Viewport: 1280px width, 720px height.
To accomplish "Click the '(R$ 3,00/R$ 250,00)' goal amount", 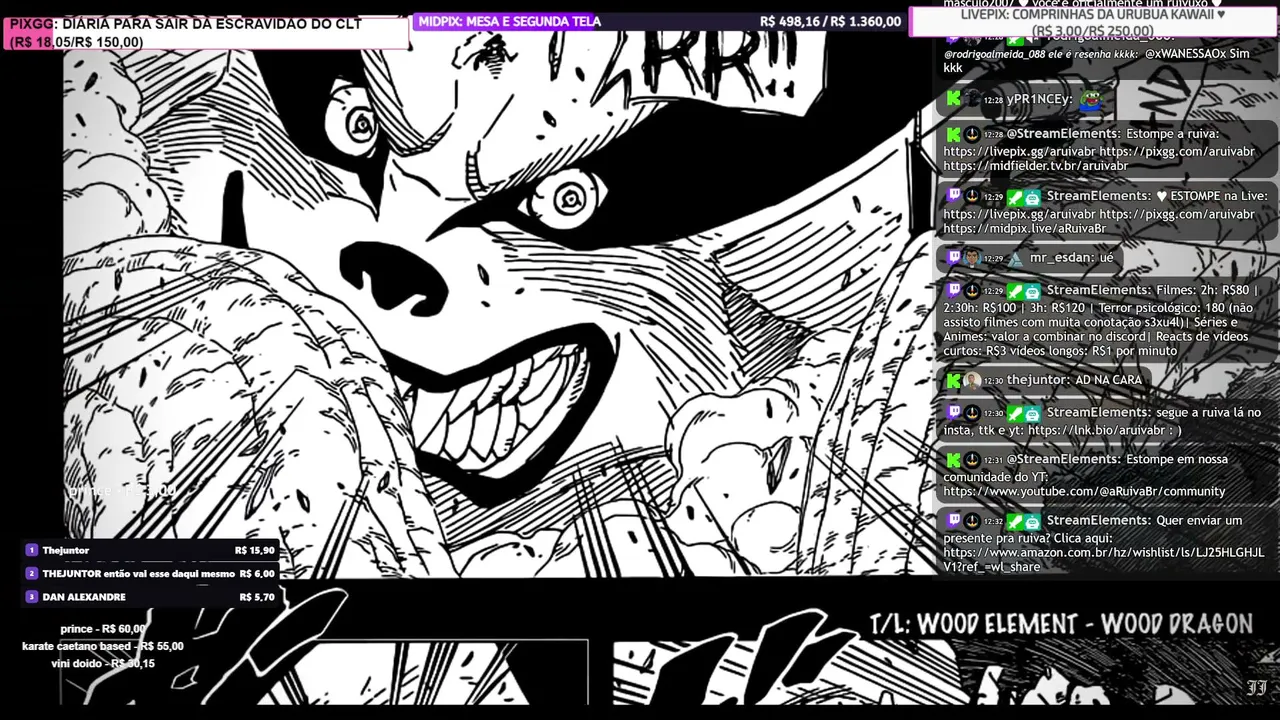I will point(1093,31).
